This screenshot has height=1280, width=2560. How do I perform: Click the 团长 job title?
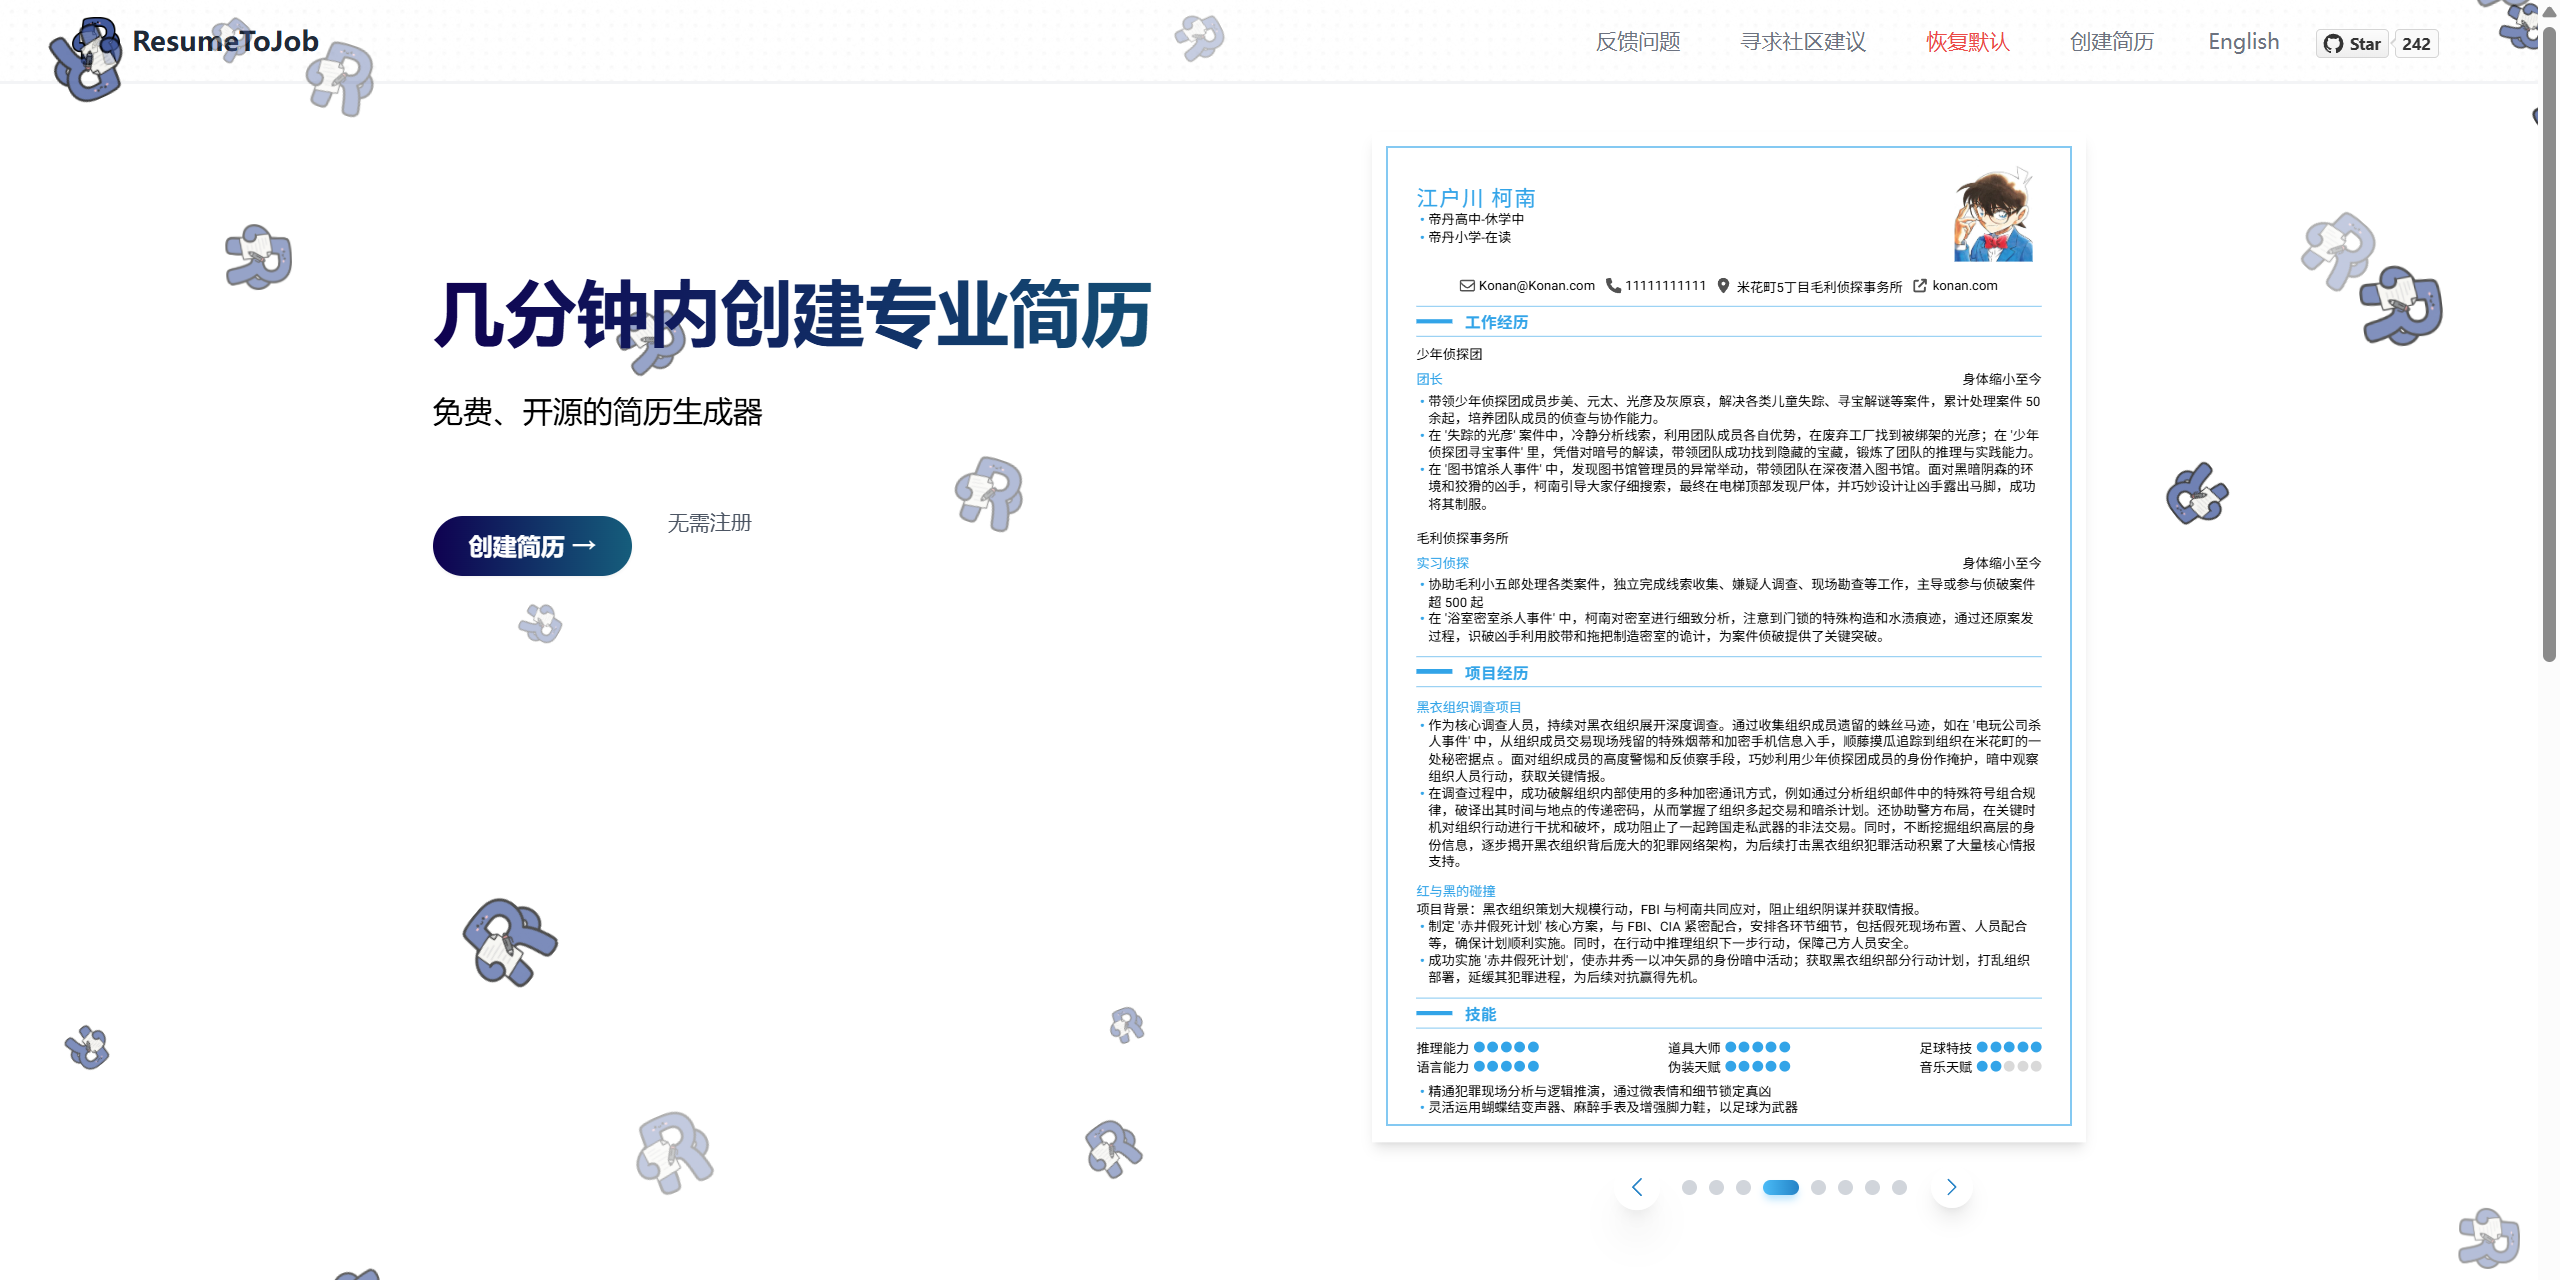coord(1429,379)
